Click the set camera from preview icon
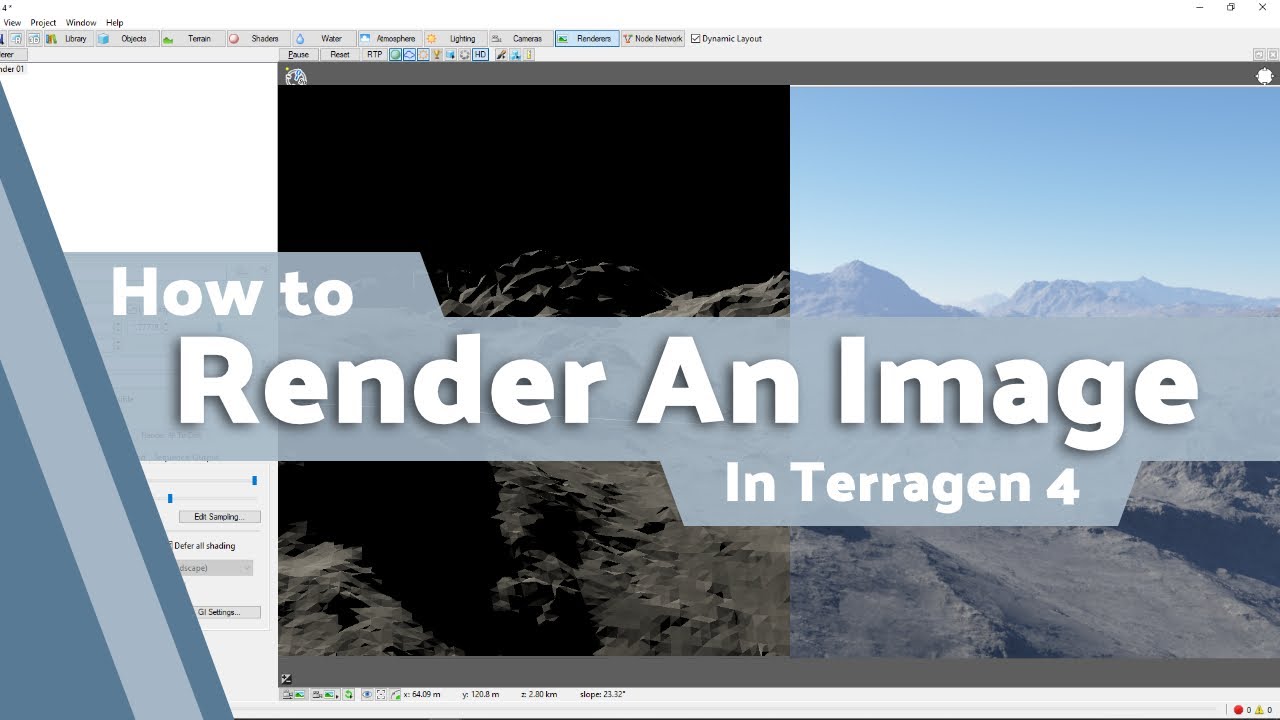Screen dimensions: 1280x720 point(294,694)
